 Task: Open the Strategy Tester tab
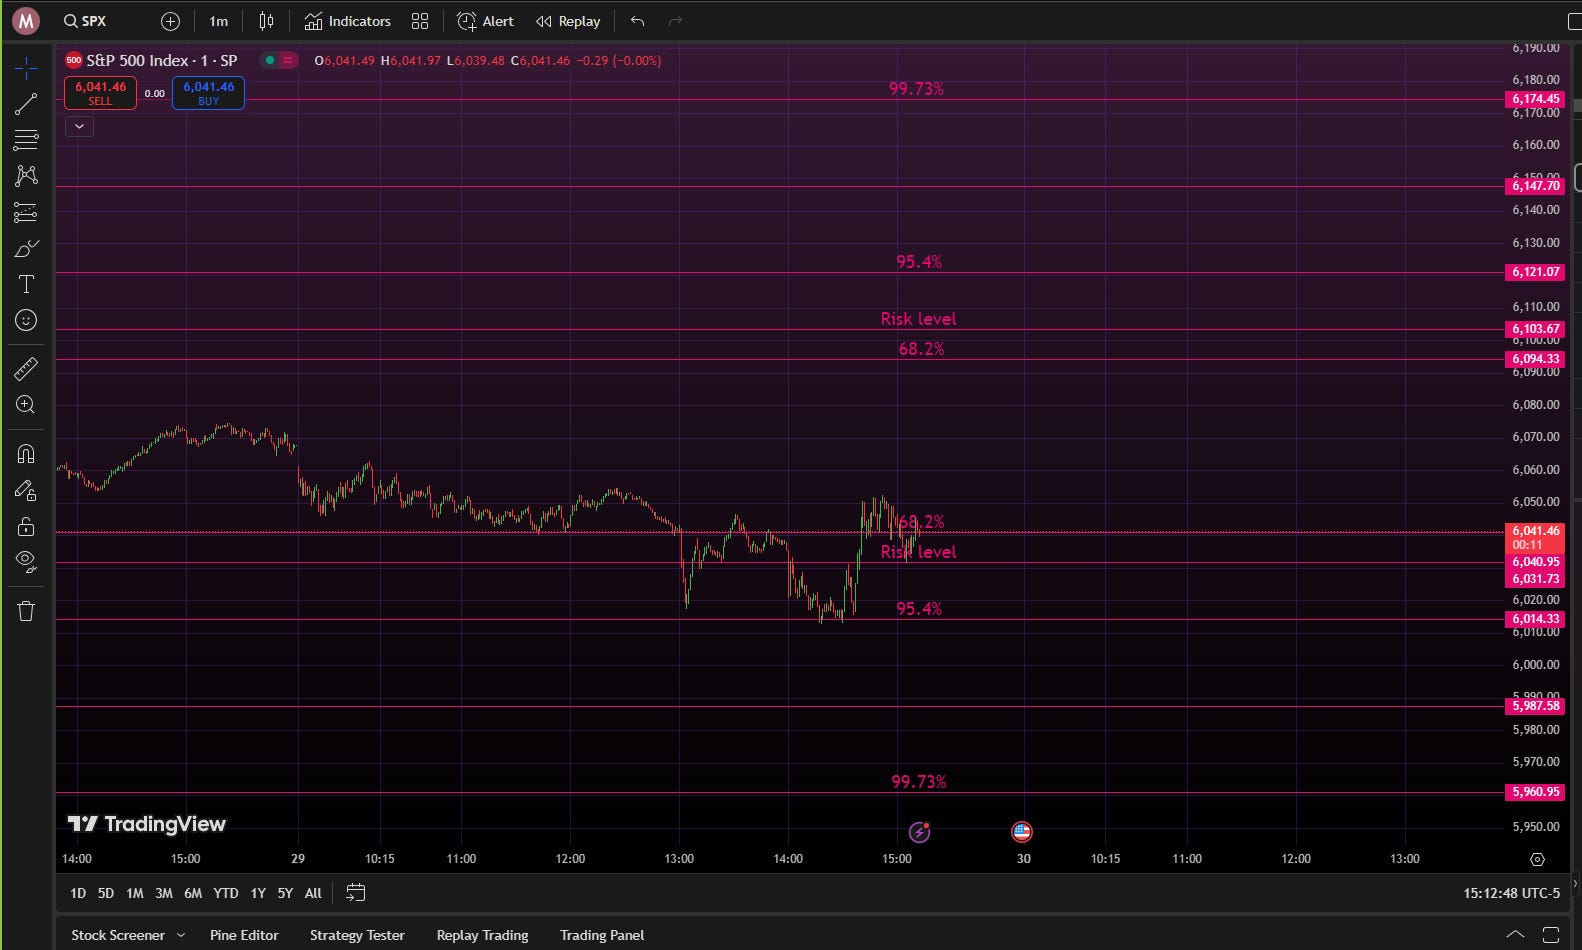click(357, 935)
